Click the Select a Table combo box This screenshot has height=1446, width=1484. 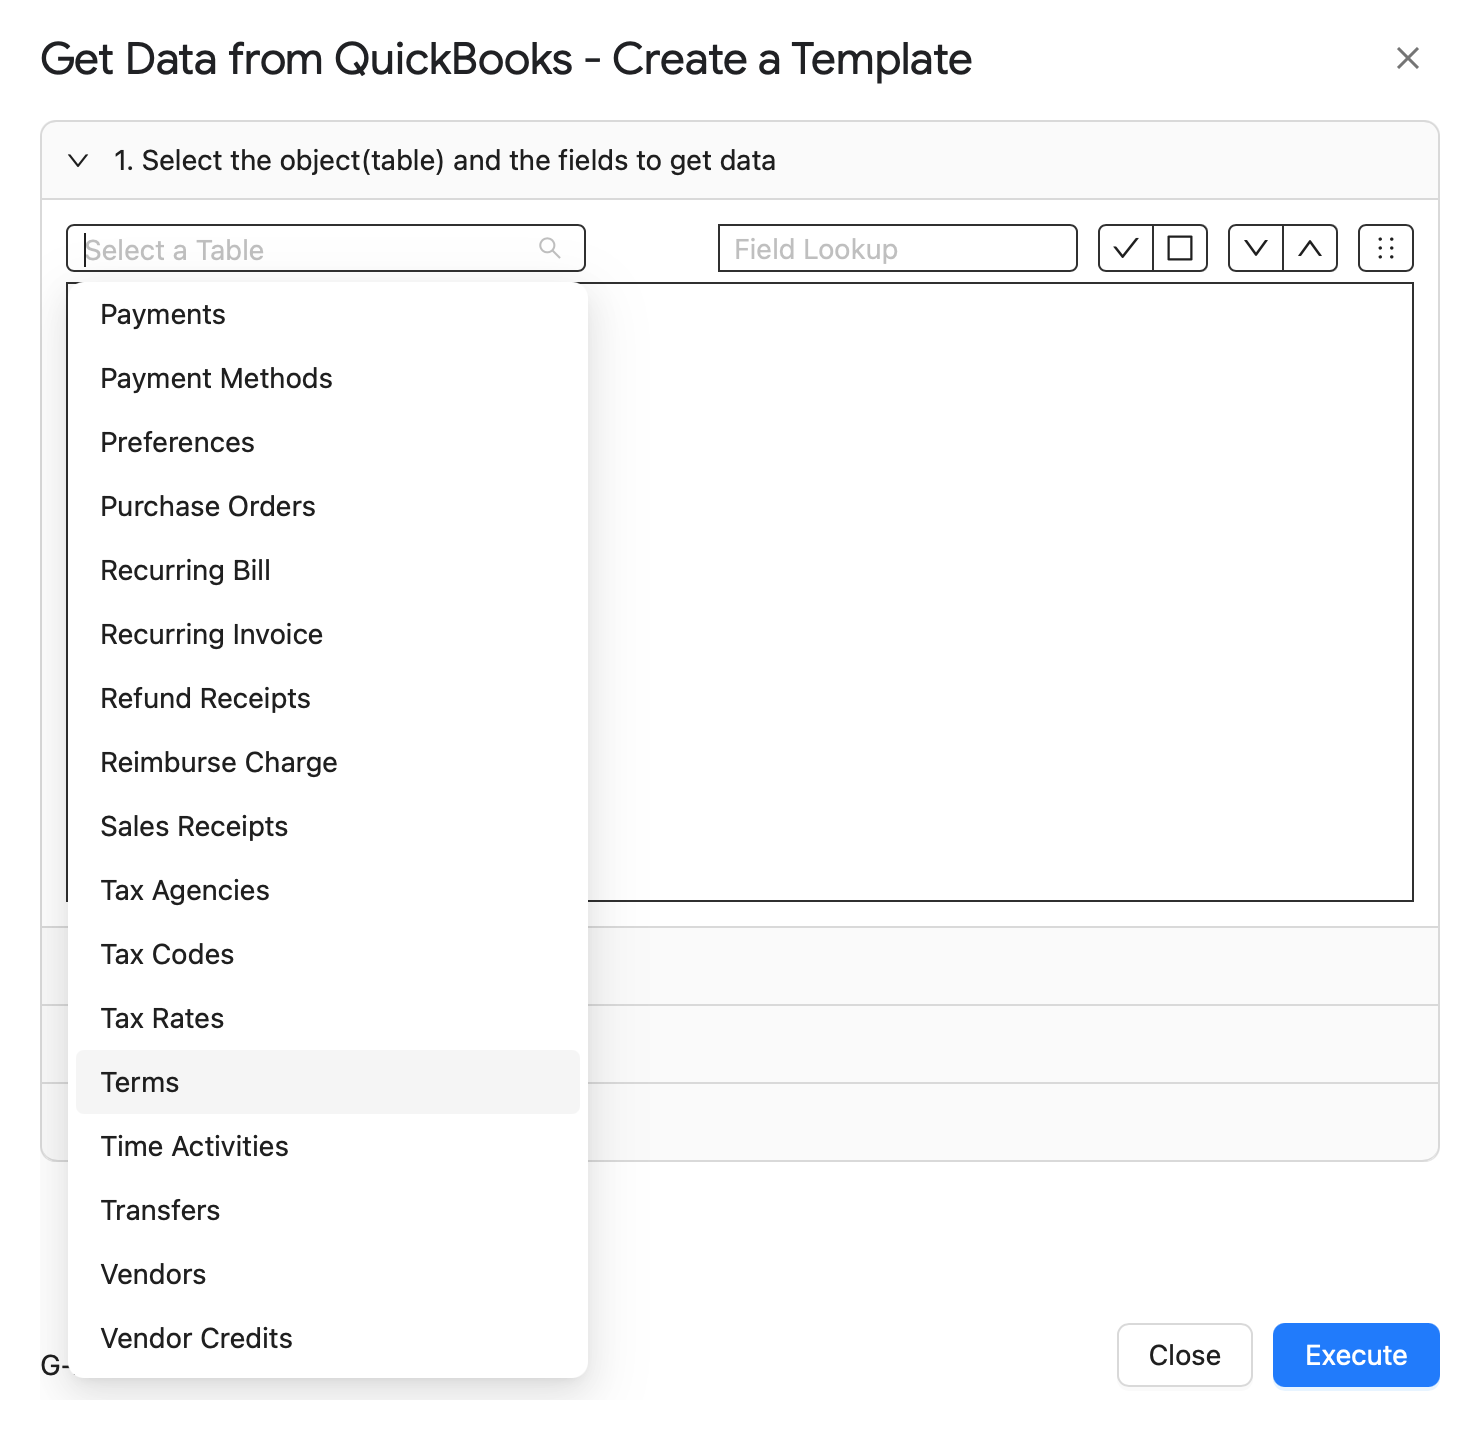click(x=326, y=248)
